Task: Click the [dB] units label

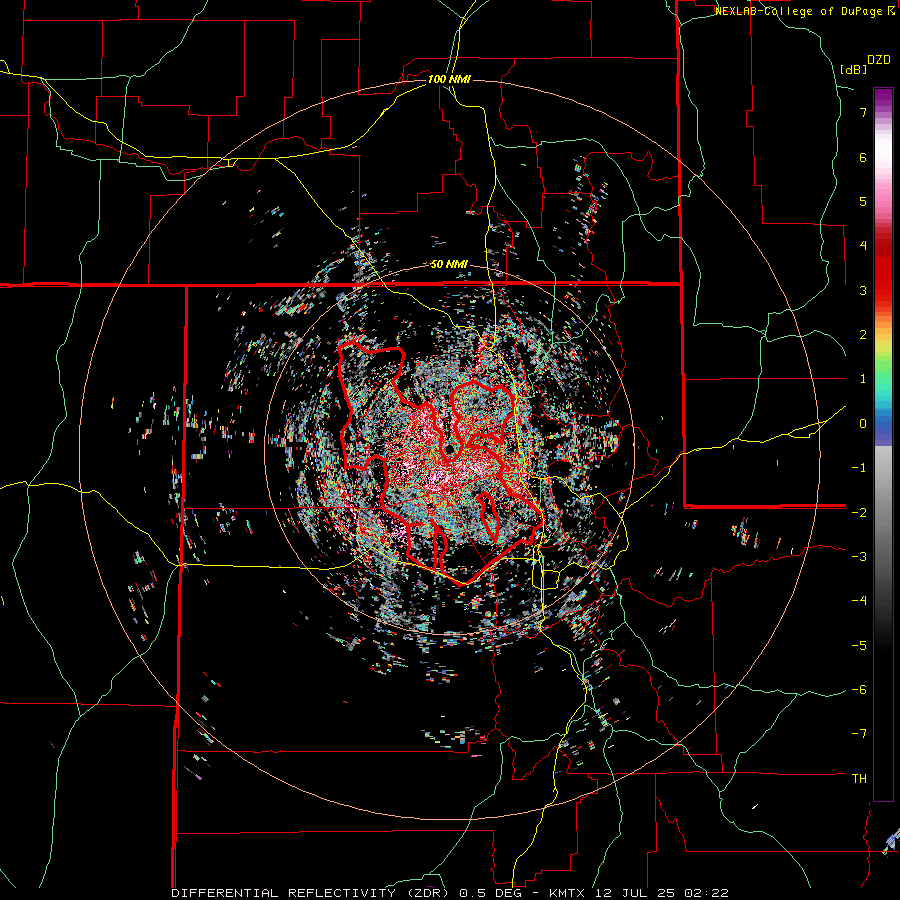Action: (854, 69)
